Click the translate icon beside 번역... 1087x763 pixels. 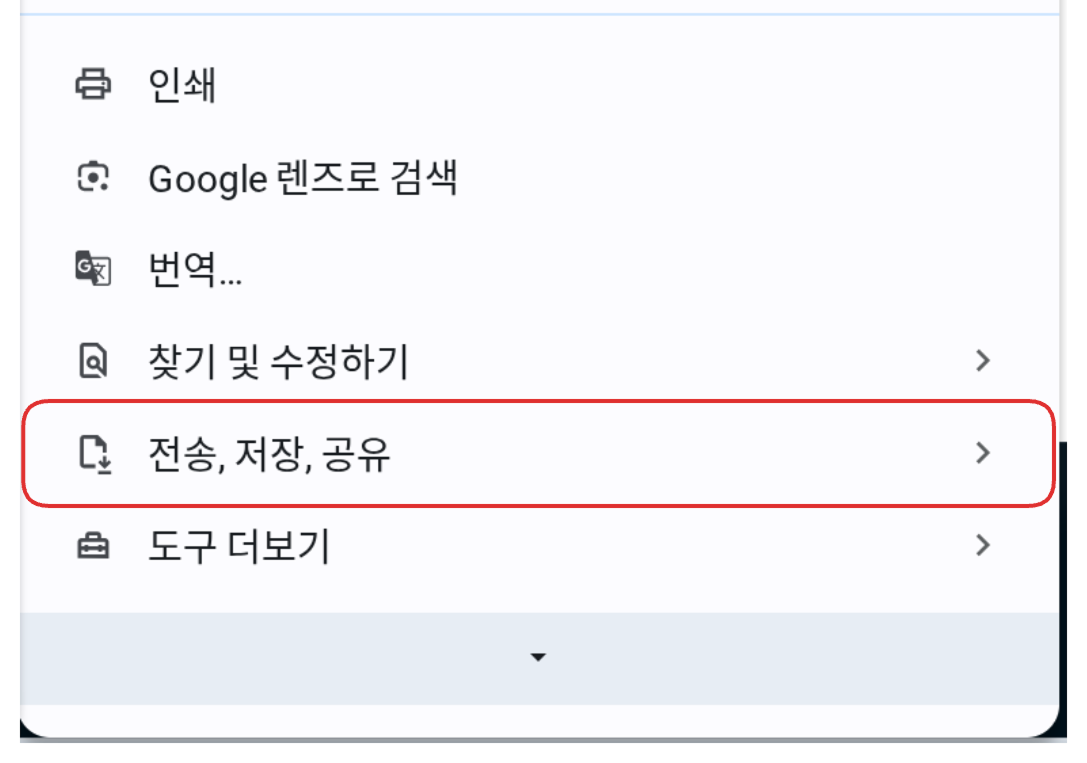(x=93, y=269)
